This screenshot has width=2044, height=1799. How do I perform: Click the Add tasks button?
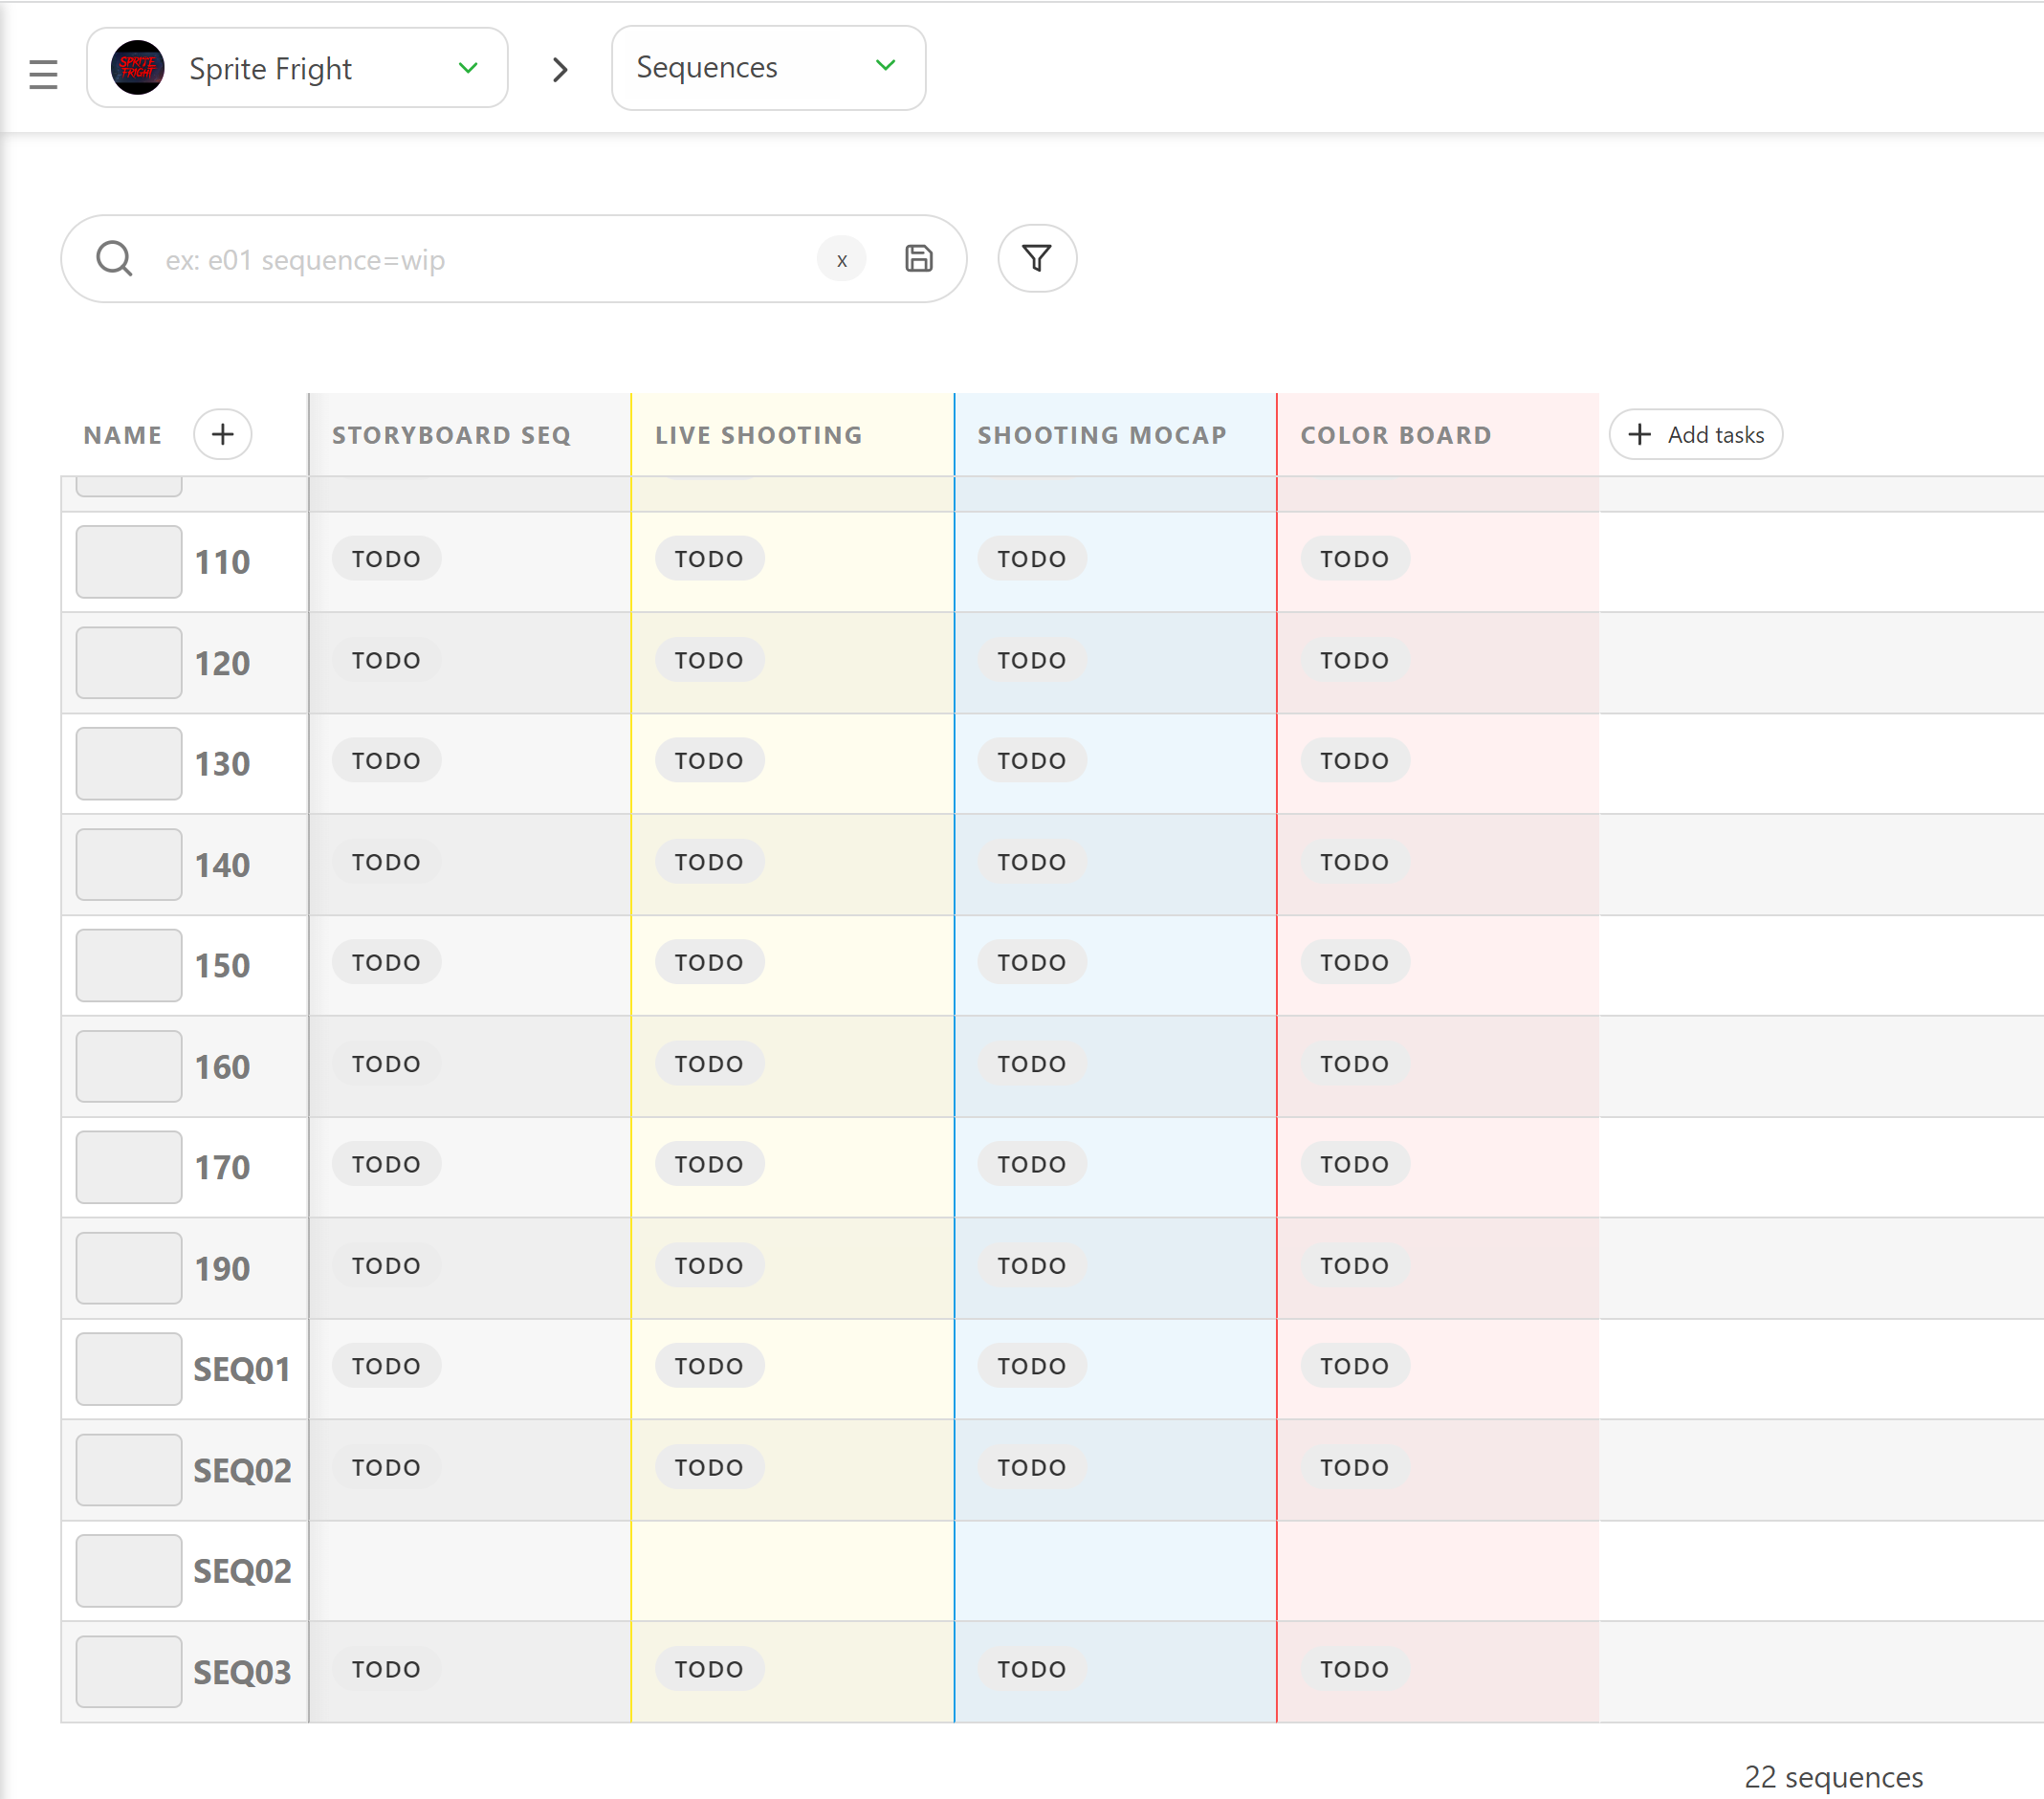pyautogui.click(x=1695, y=434)
